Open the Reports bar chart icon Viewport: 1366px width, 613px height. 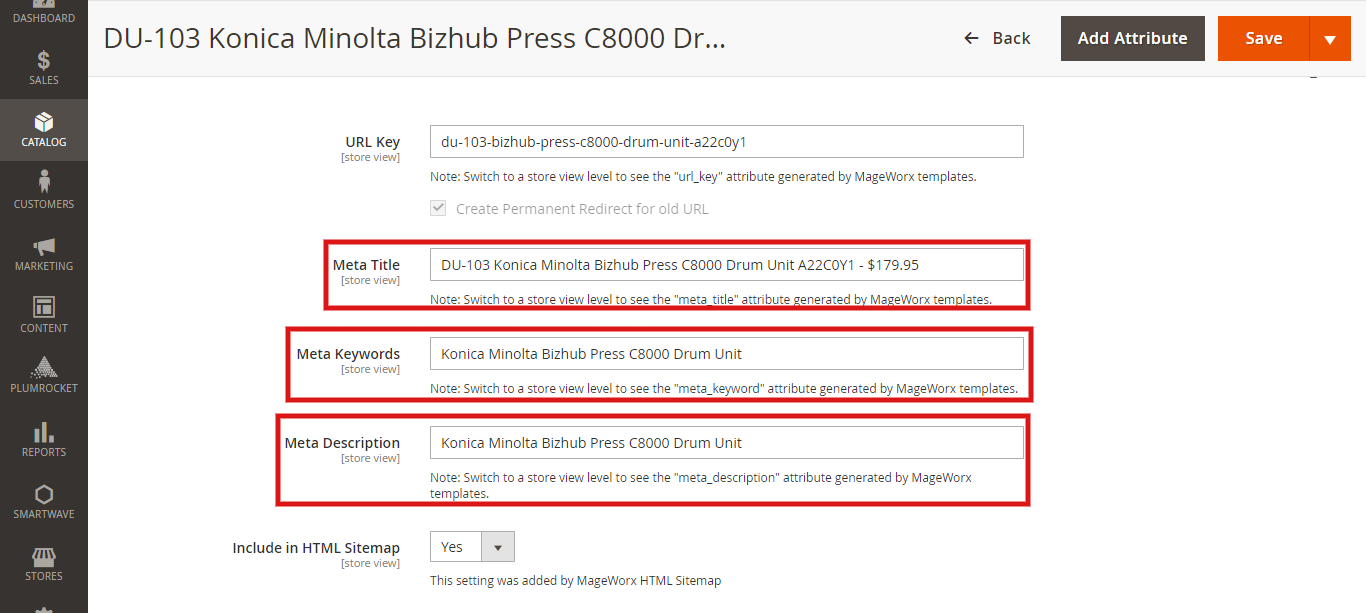[44, 432]
